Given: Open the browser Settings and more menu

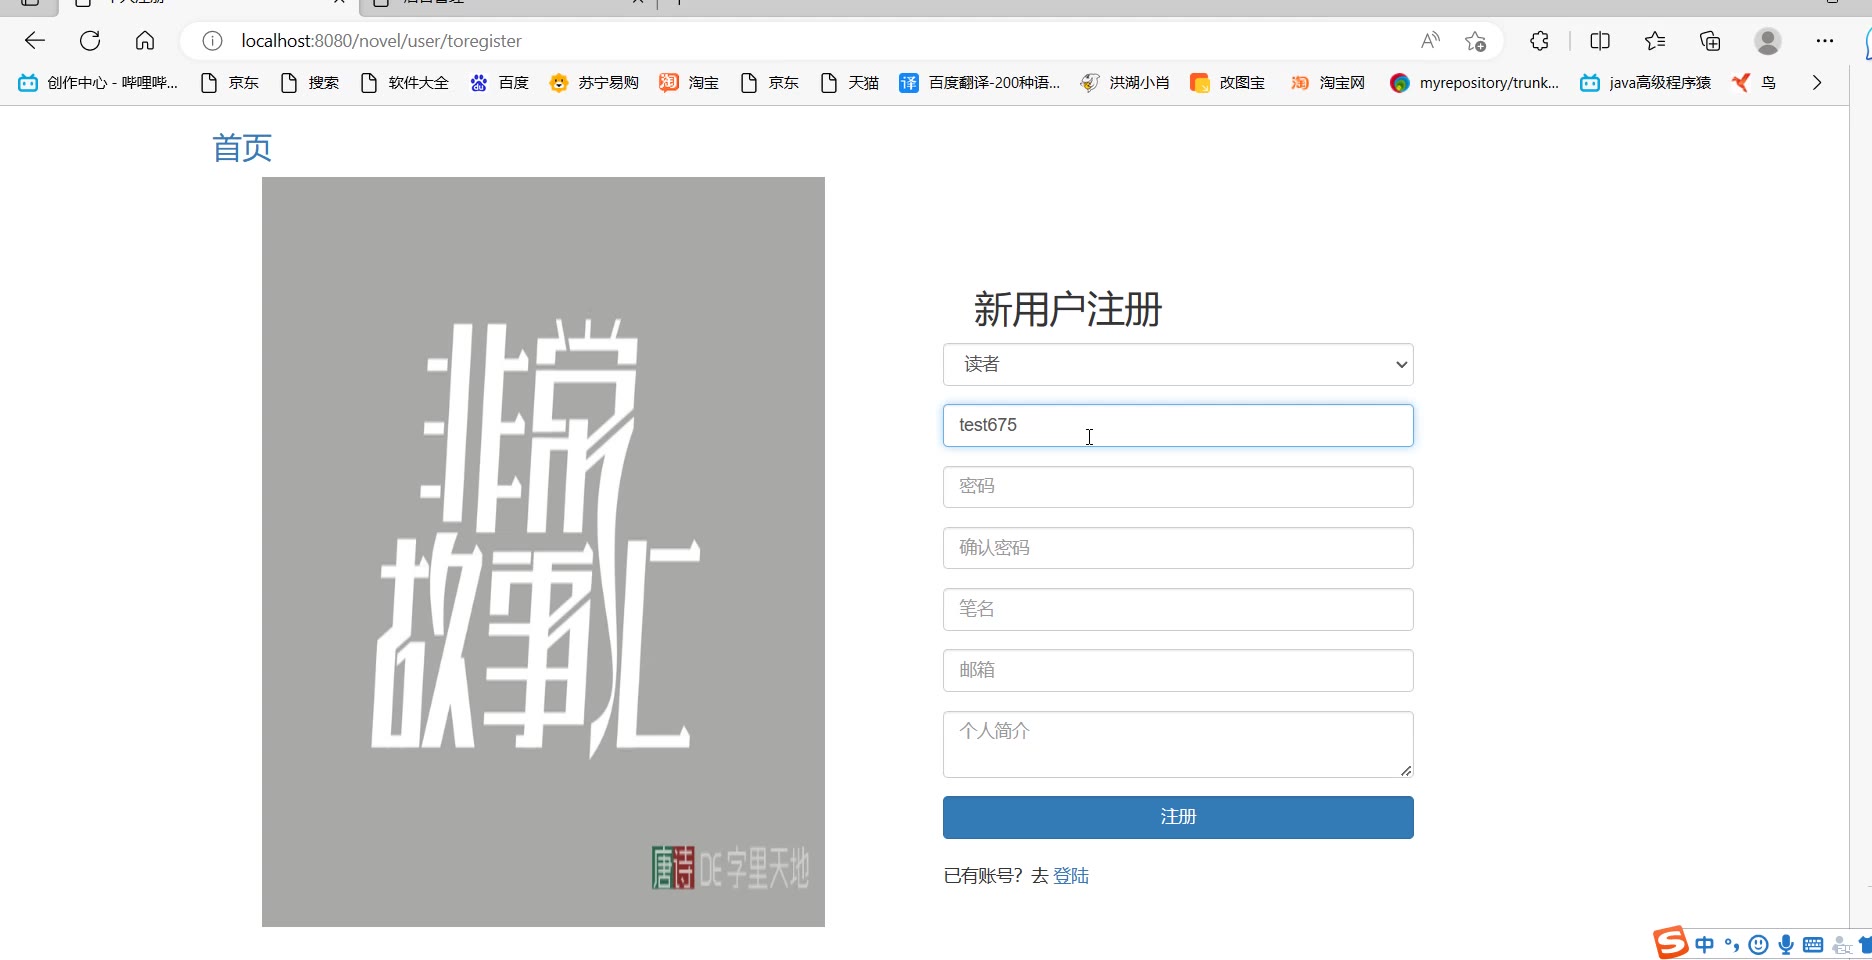Looking at the screenshot, I should (1825, 41).
